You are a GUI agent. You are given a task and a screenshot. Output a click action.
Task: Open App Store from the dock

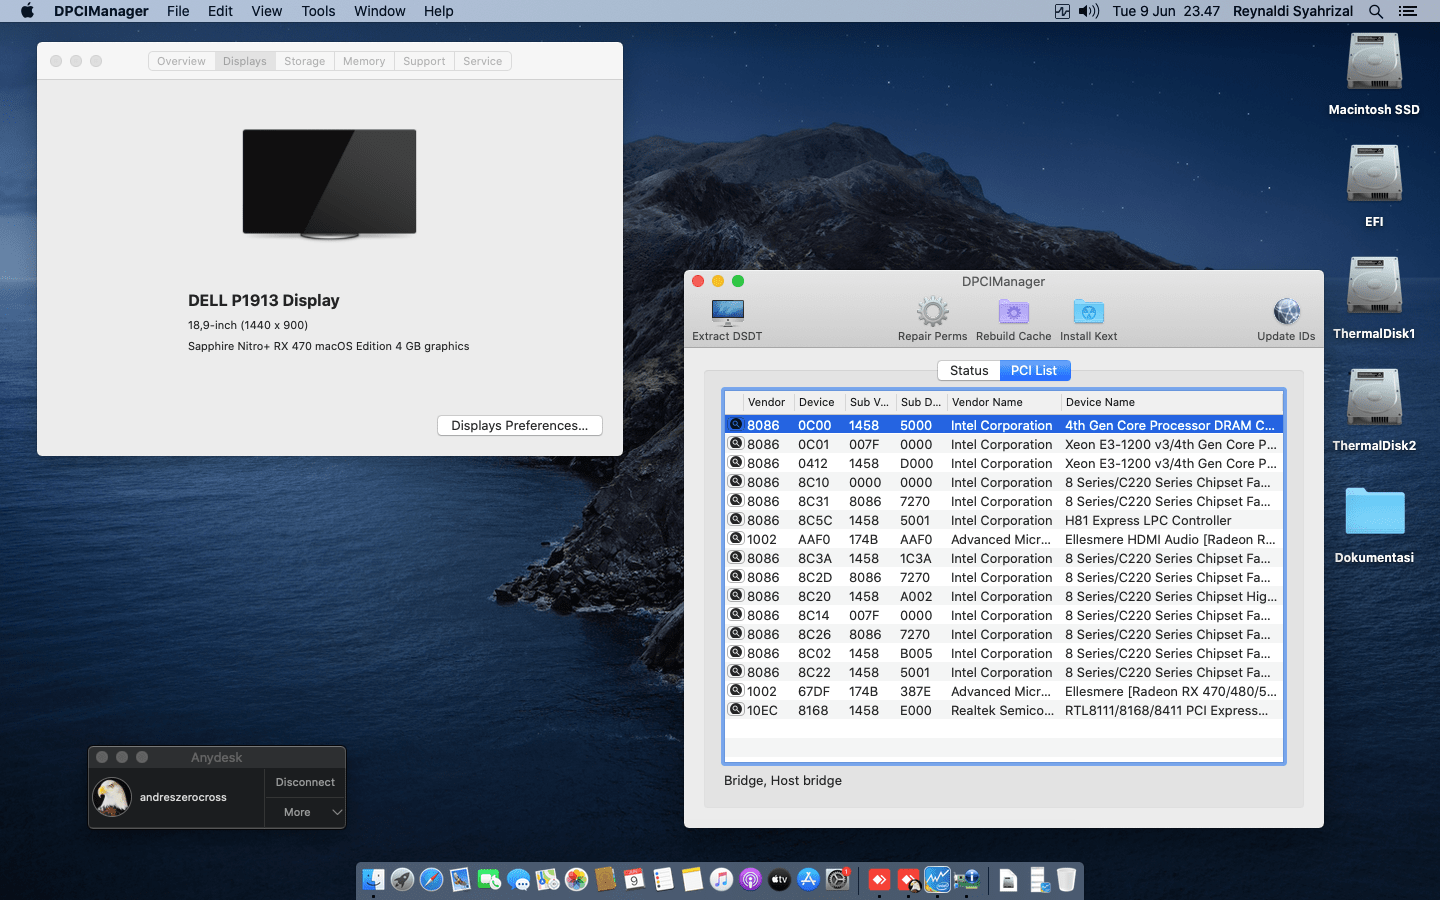pos(808,880)
